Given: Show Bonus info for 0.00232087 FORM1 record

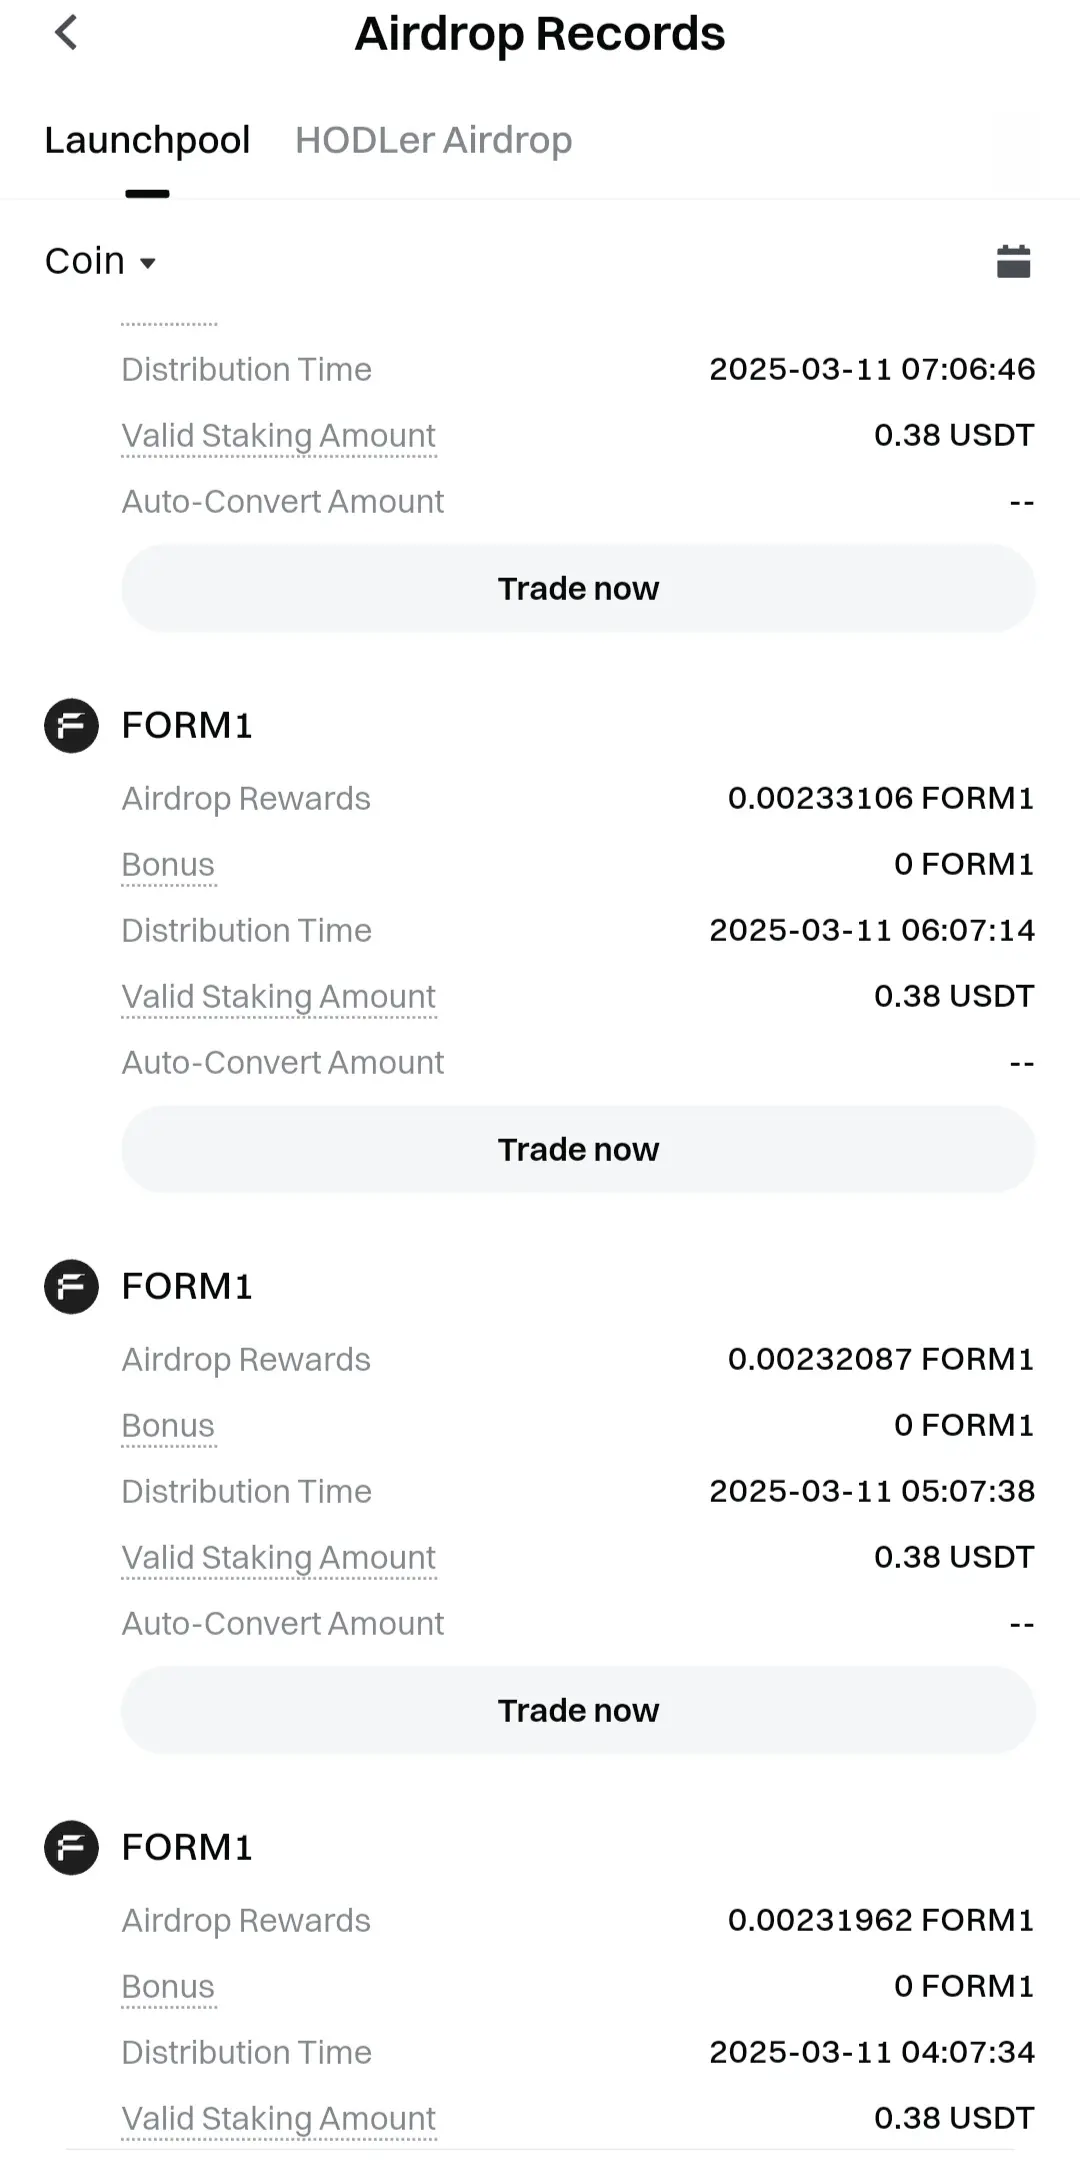Looking at the screenshot, I should [x=168, y=1425].
